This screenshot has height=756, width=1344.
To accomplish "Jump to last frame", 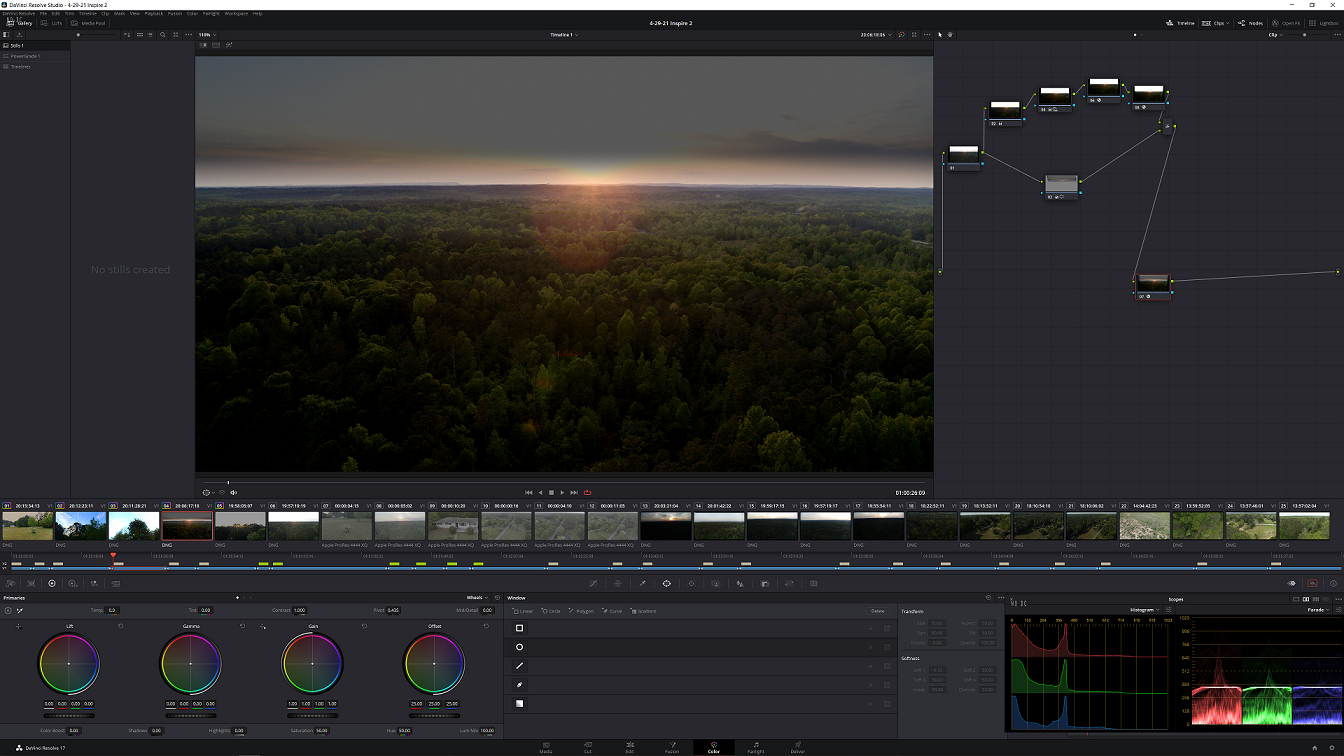I will (574, 492).
